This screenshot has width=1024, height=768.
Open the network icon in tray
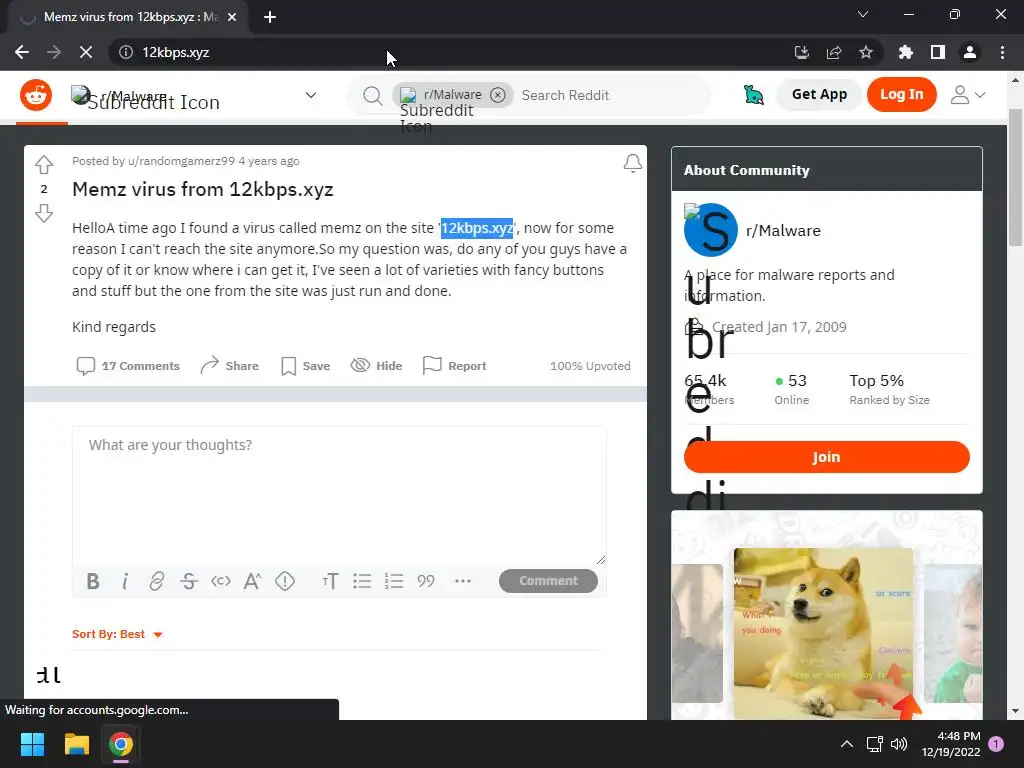(x=874, y=744)
